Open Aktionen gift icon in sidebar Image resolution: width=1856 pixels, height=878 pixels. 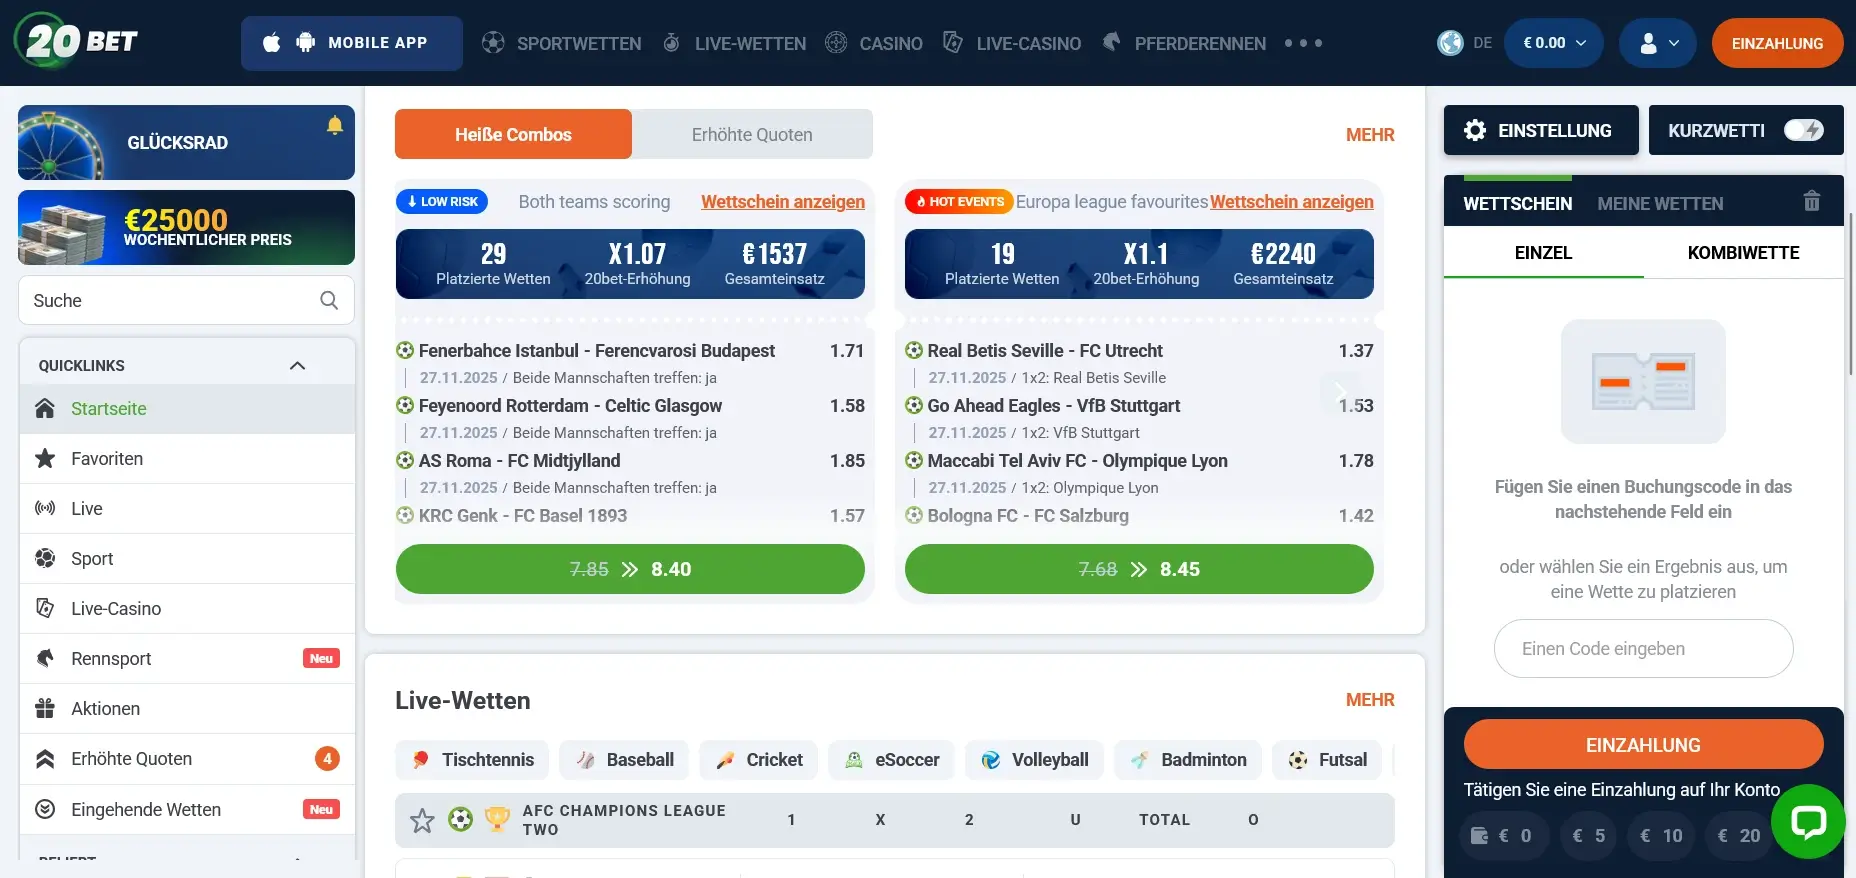click(x=45, y=708)
